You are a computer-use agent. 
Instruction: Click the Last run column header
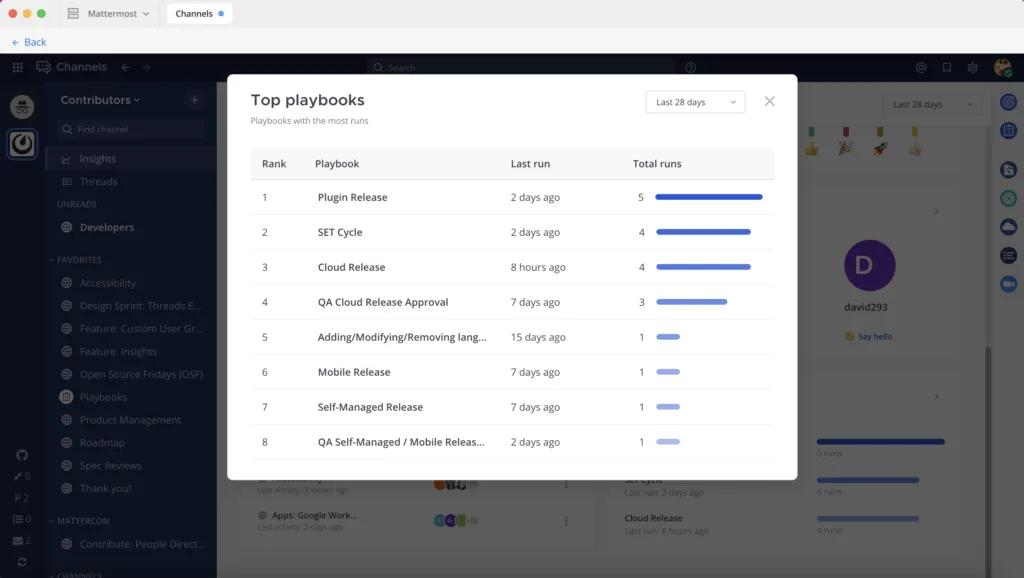tap(530, 164)
